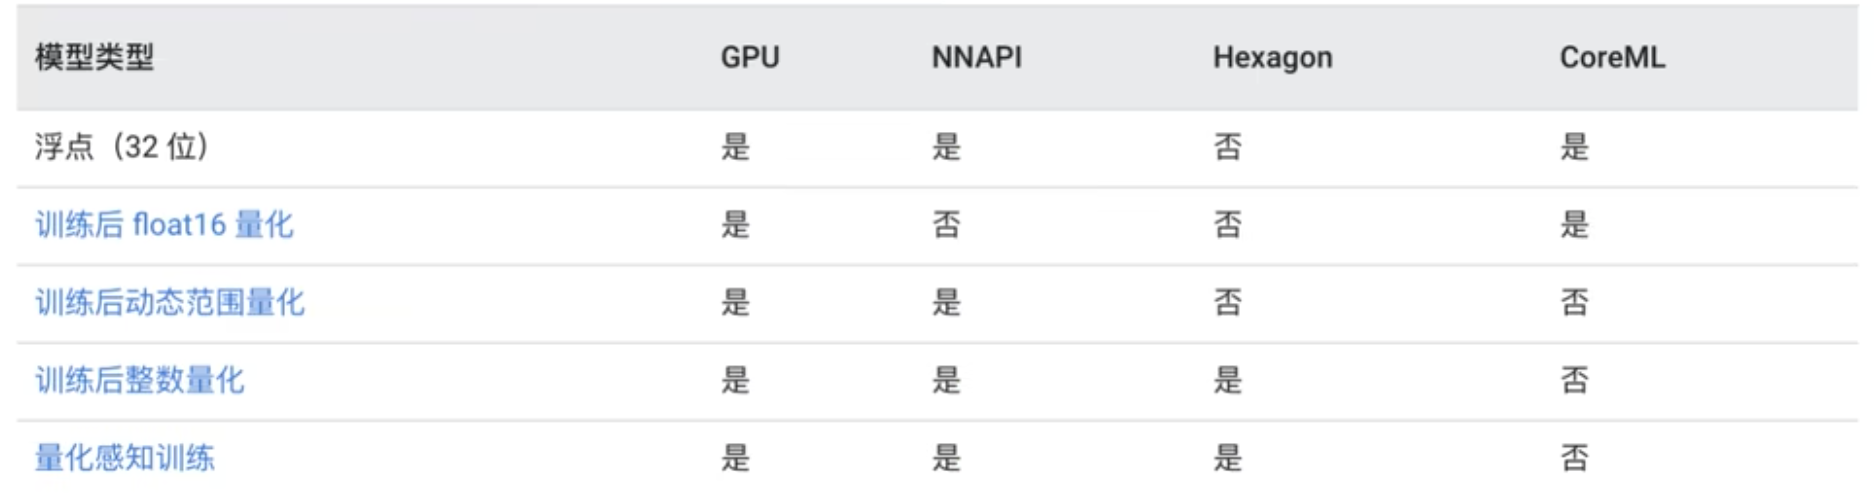1874x502 pixels.
Task: Click the 模型类型 column header
Action: 94,57
